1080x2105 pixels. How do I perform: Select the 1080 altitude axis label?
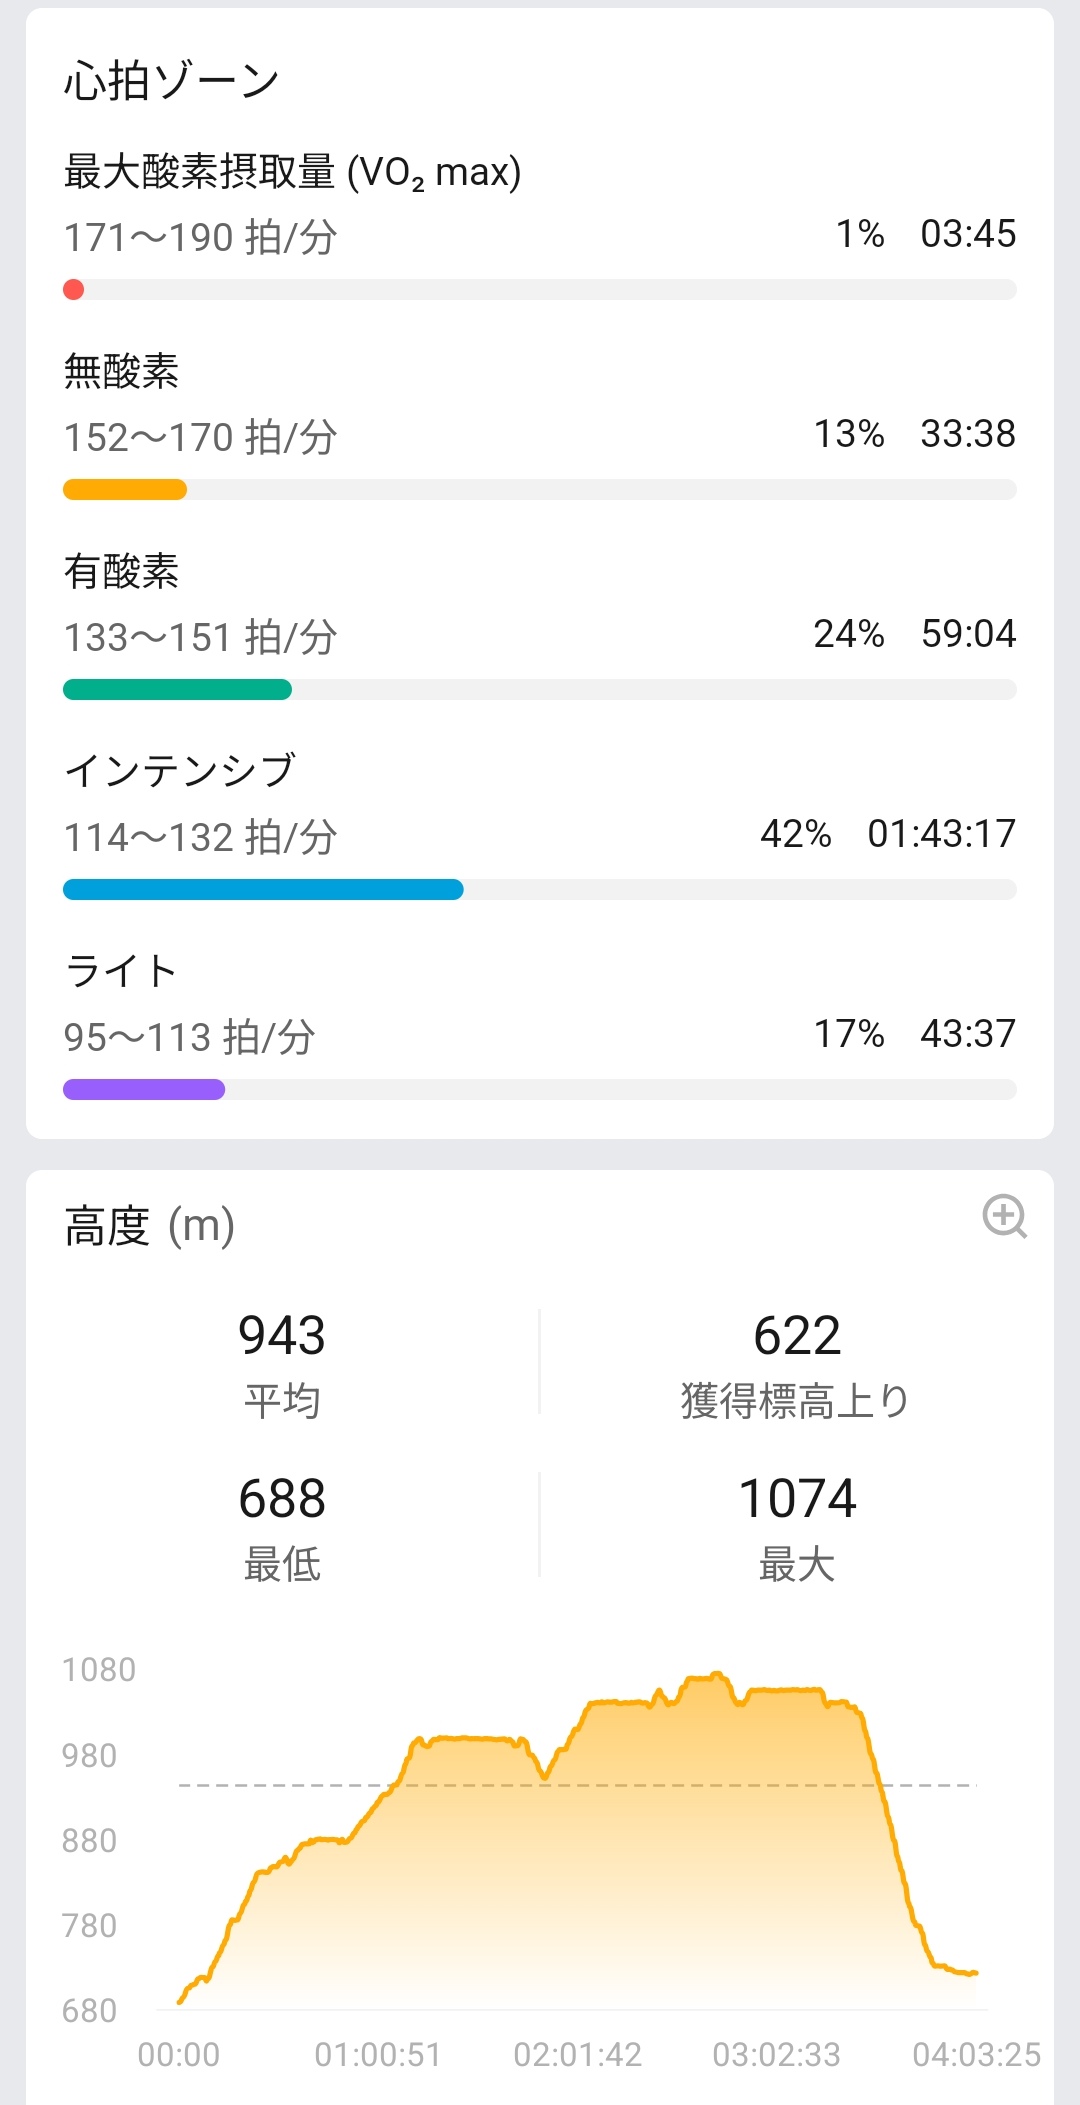point(98,1670)
